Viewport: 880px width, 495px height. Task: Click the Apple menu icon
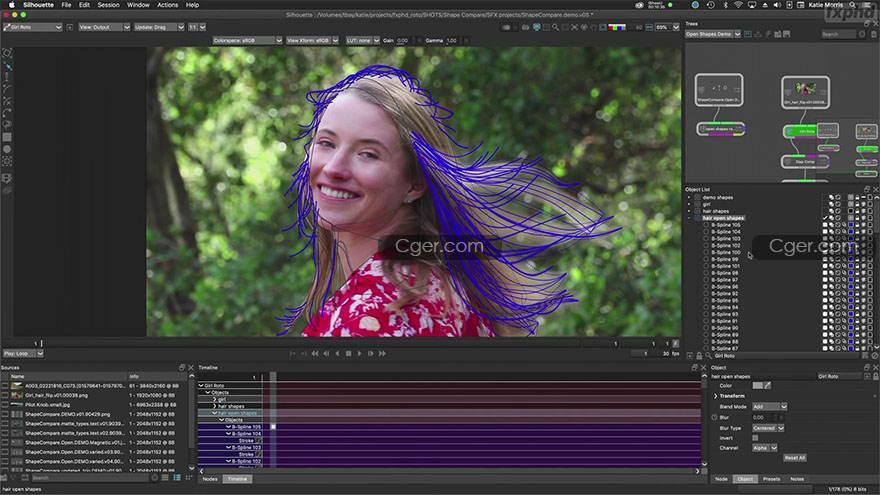click(x=11, y=4)
